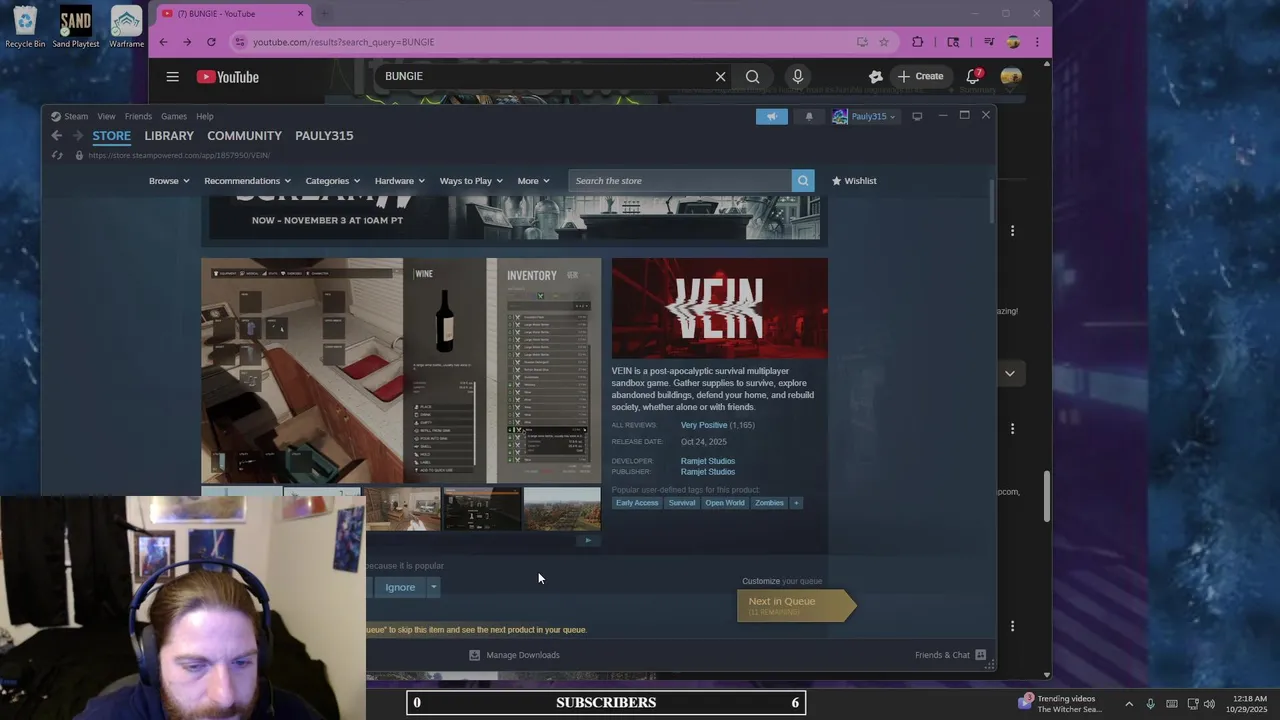Click the icon left of YouTube Create
The width and height of the screenshot is (1280, 720).
click(876, 76)
